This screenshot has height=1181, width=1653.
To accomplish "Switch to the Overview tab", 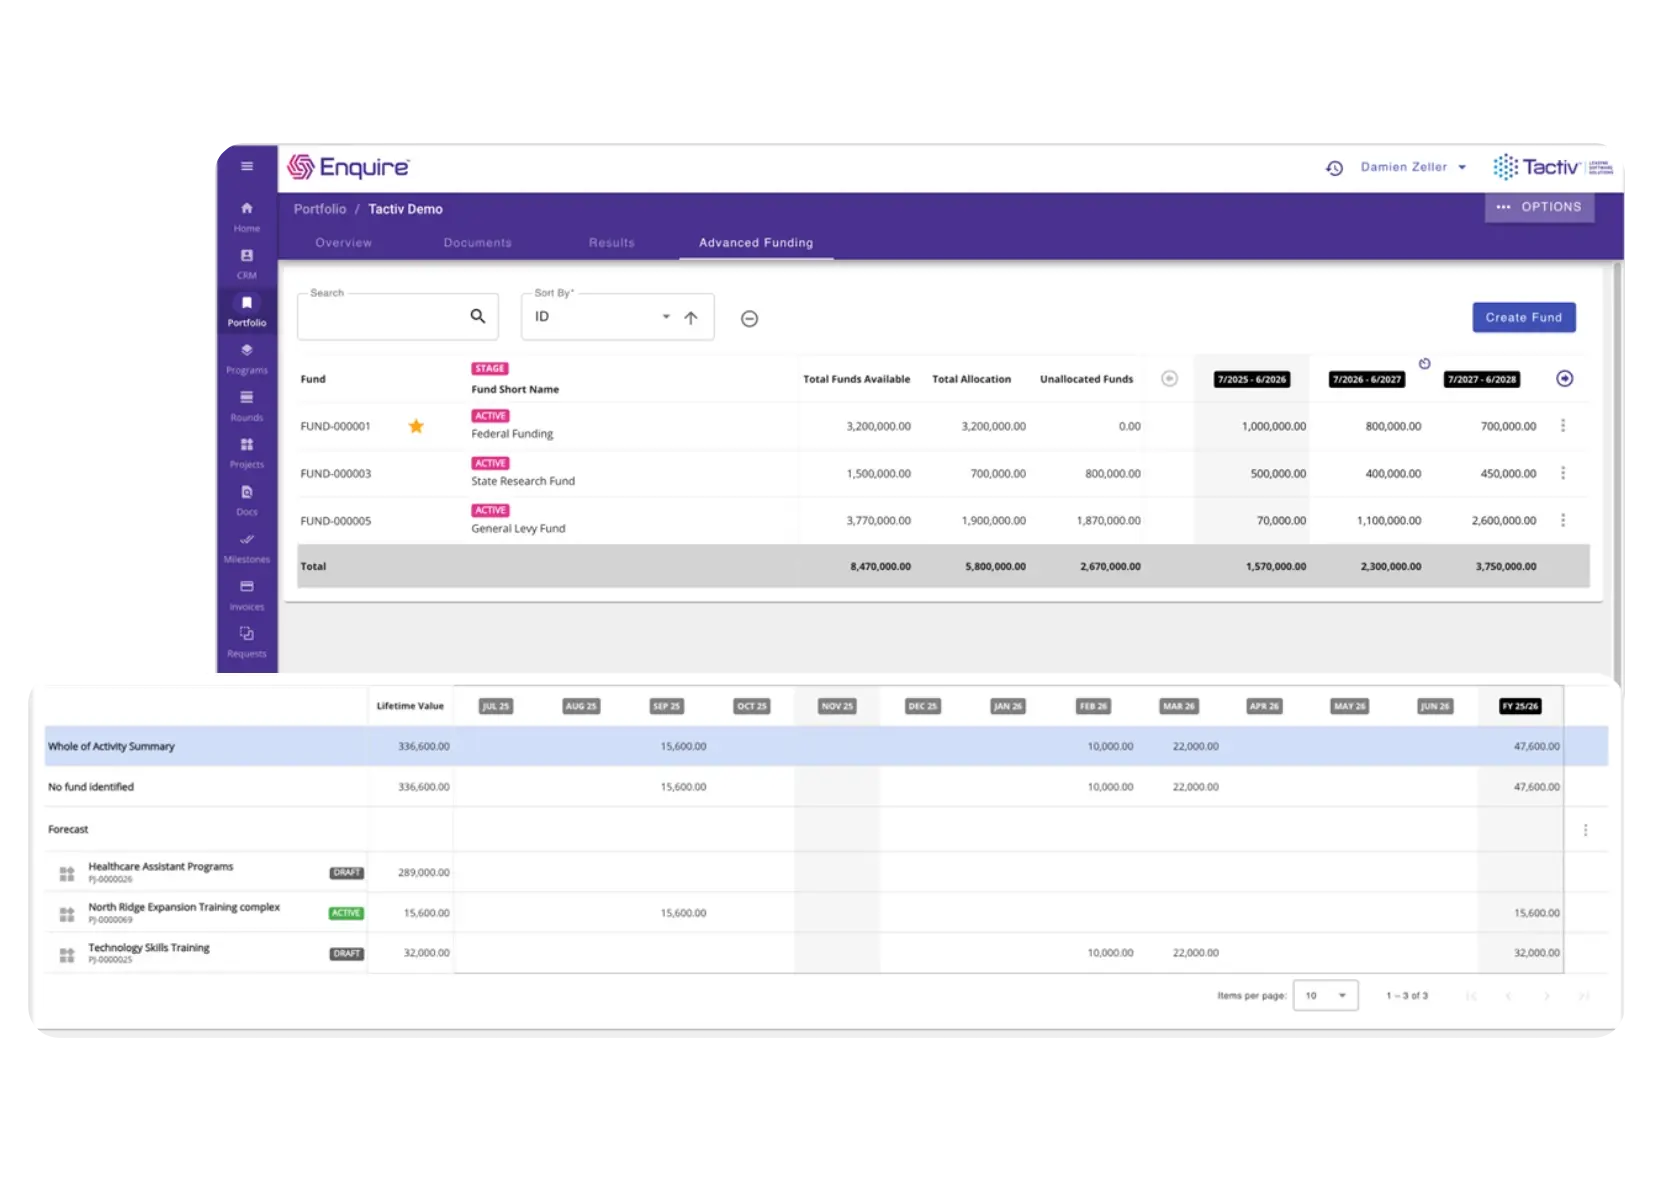I will (x=343, y=243).
